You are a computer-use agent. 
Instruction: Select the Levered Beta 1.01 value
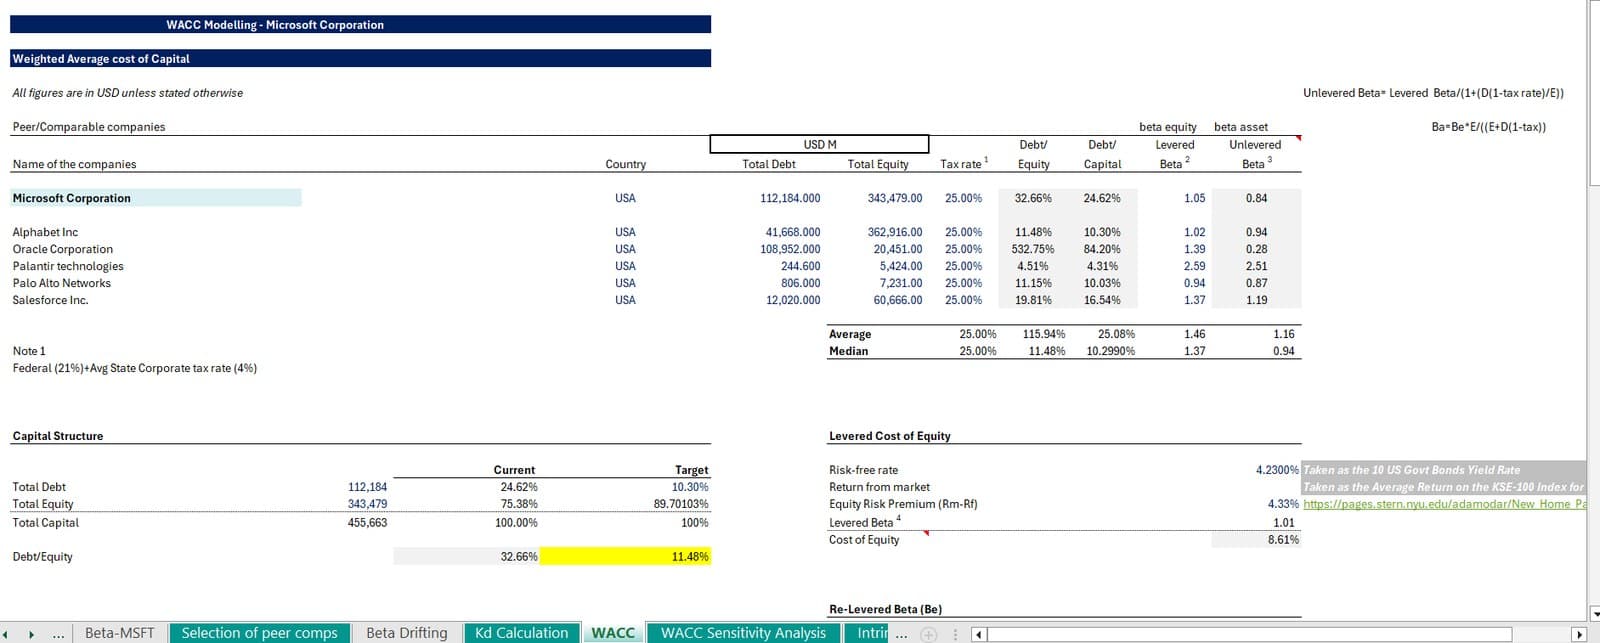pyautogui.click(x=1284, y=522)
